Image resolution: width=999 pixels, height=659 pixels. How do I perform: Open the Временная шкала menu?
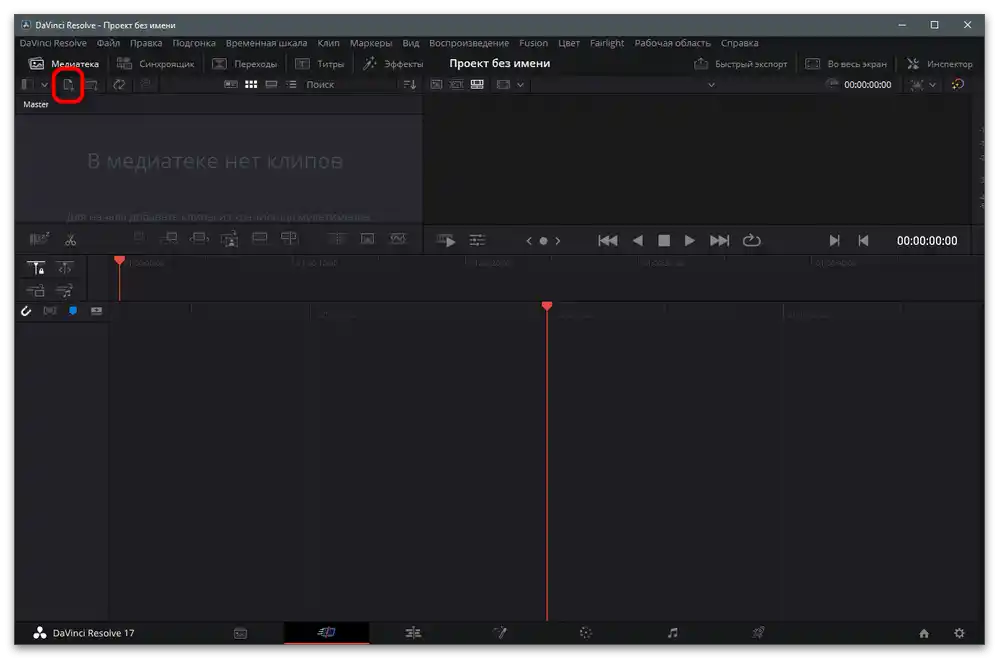click(266, 43)
